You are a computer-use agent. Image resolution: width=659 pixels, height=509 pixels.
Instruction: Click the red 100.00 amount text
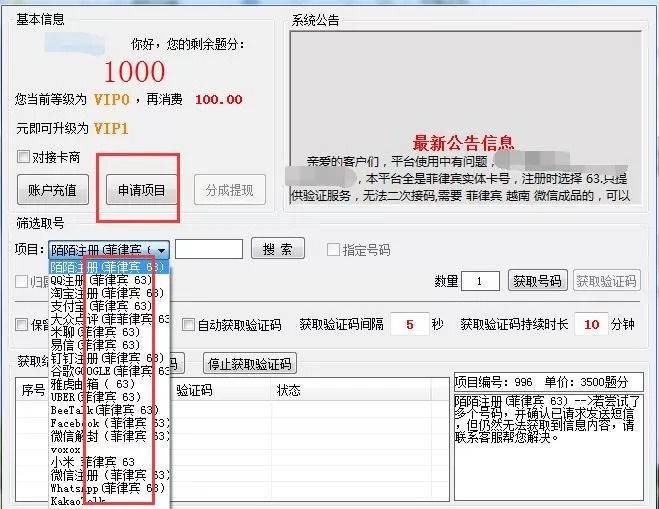pos(219,100)
